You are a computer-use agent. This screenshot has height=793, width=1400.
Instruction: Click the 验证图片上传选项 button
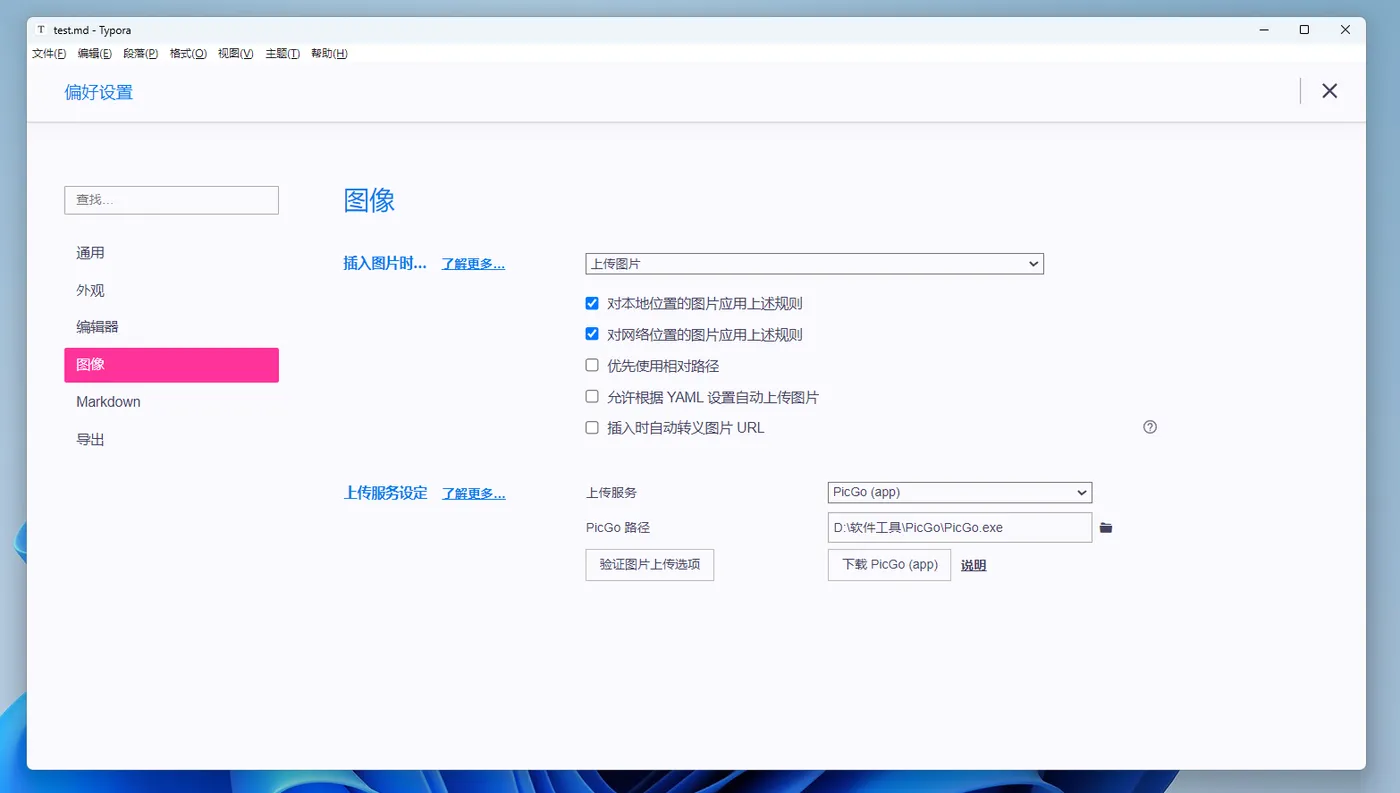click(650, 564)
